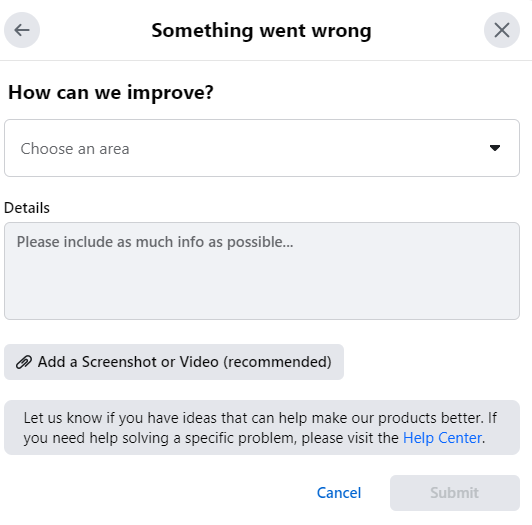The image size is (532, 525).
Task: Click the 'Please include as much info' placeholder
Action: point(155,242)
